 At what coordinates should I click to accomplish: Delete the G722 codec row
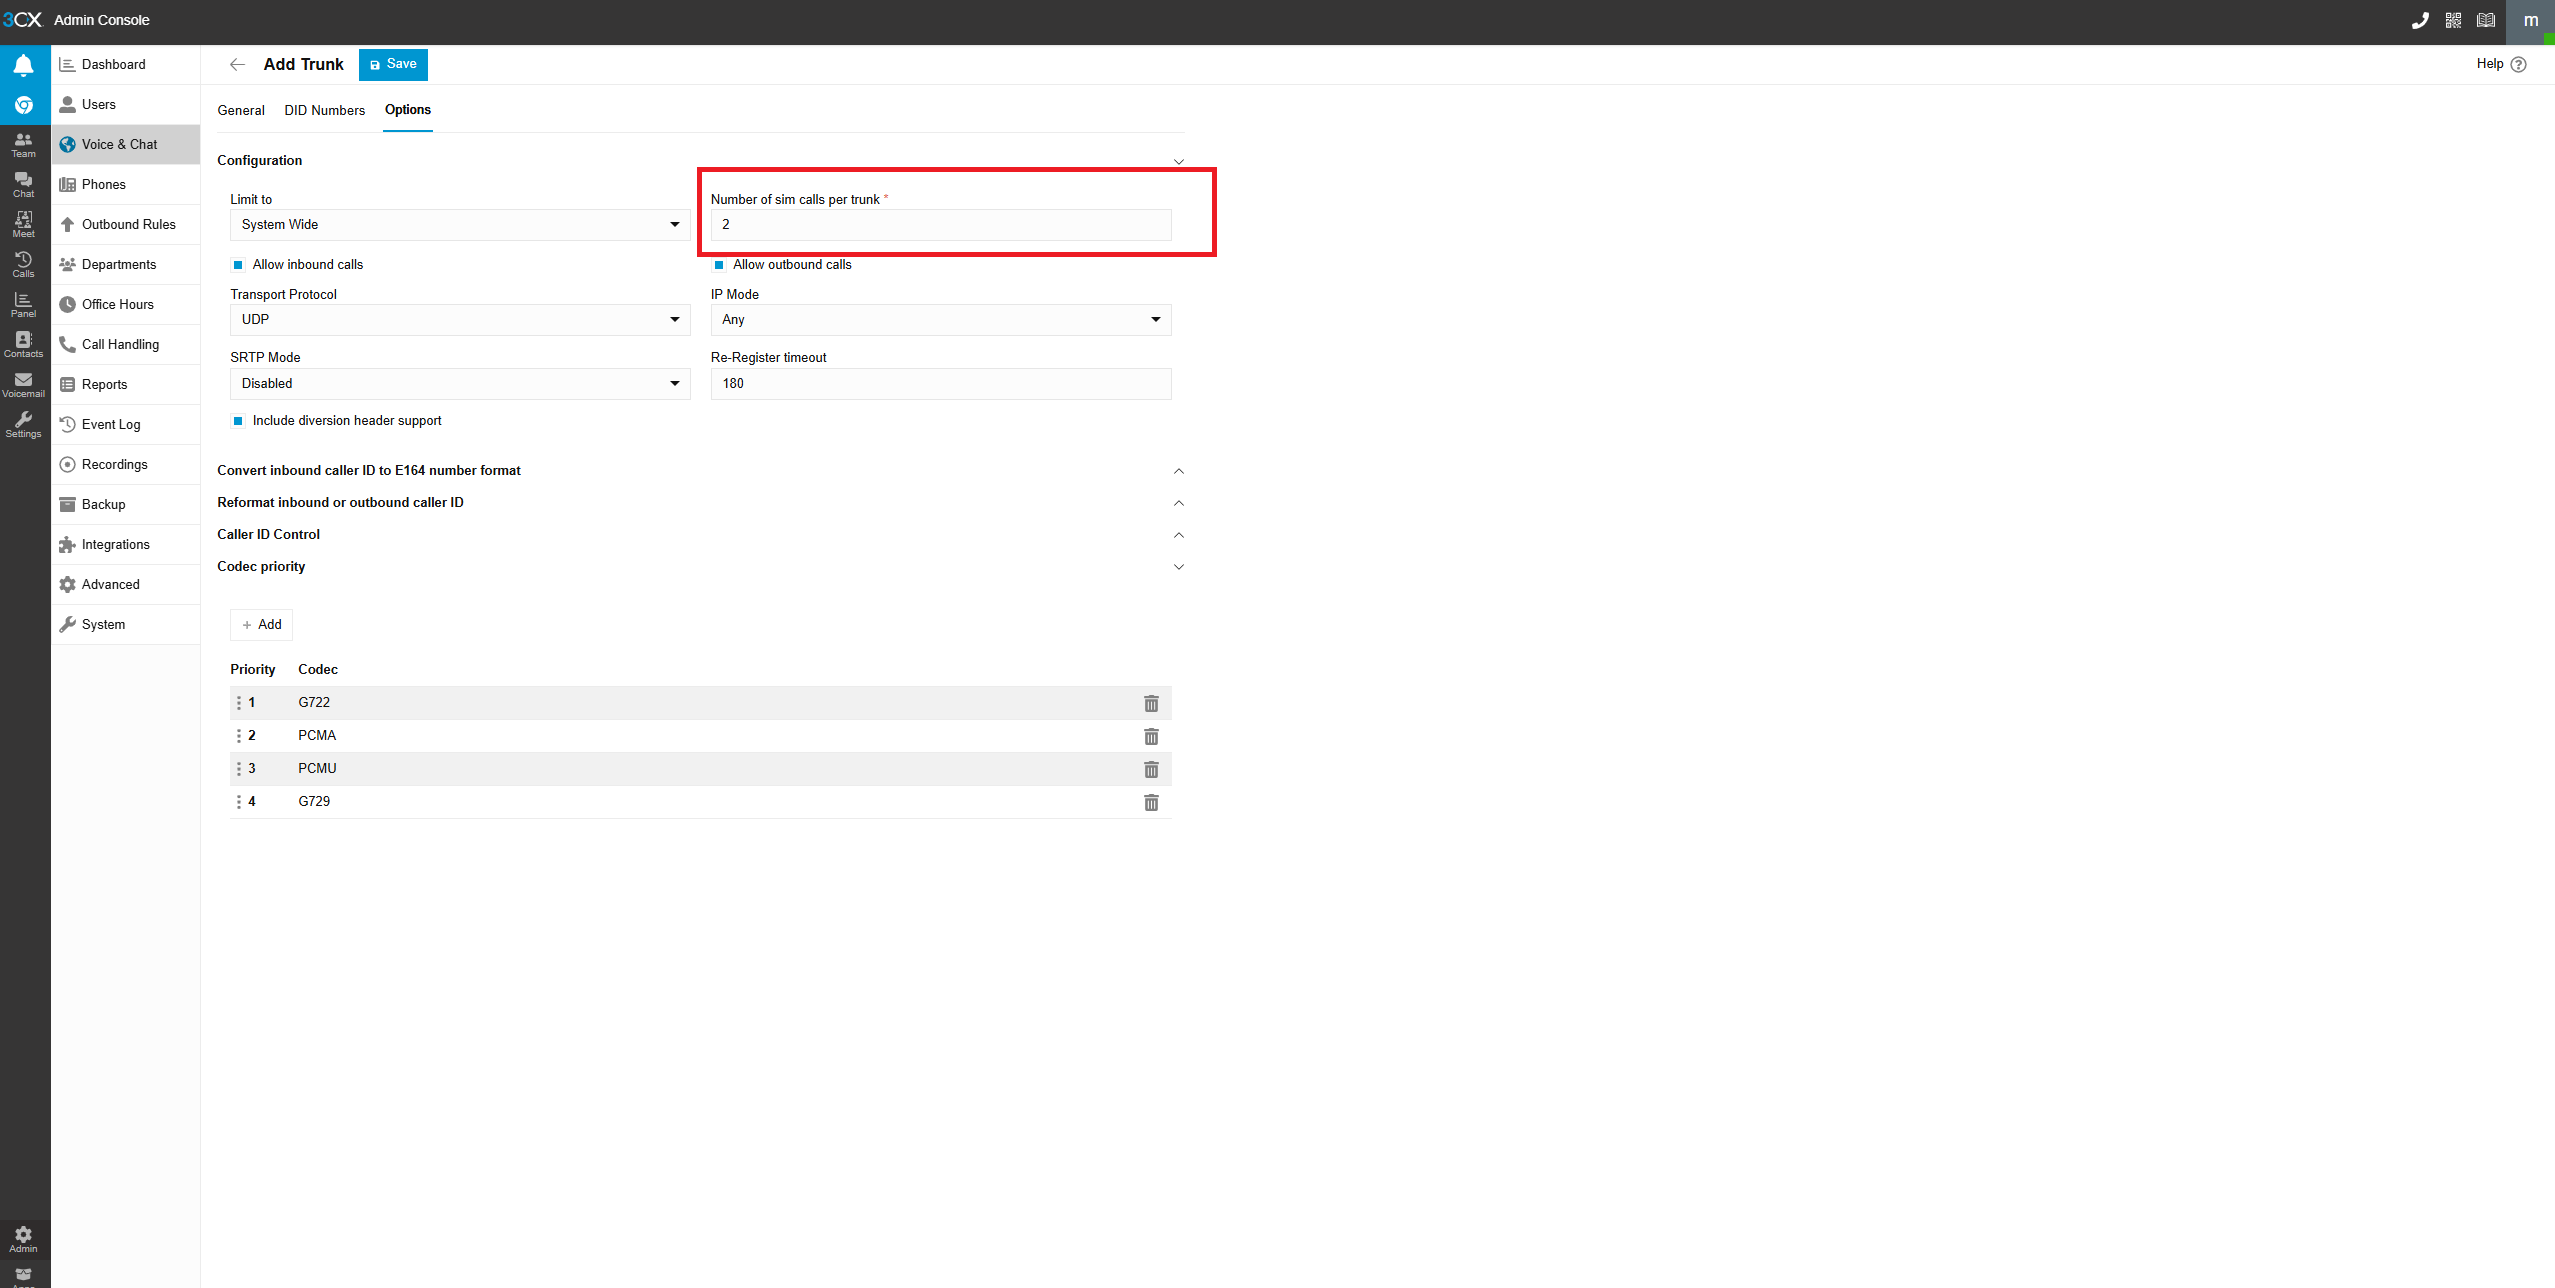[x=1151, y=703]
